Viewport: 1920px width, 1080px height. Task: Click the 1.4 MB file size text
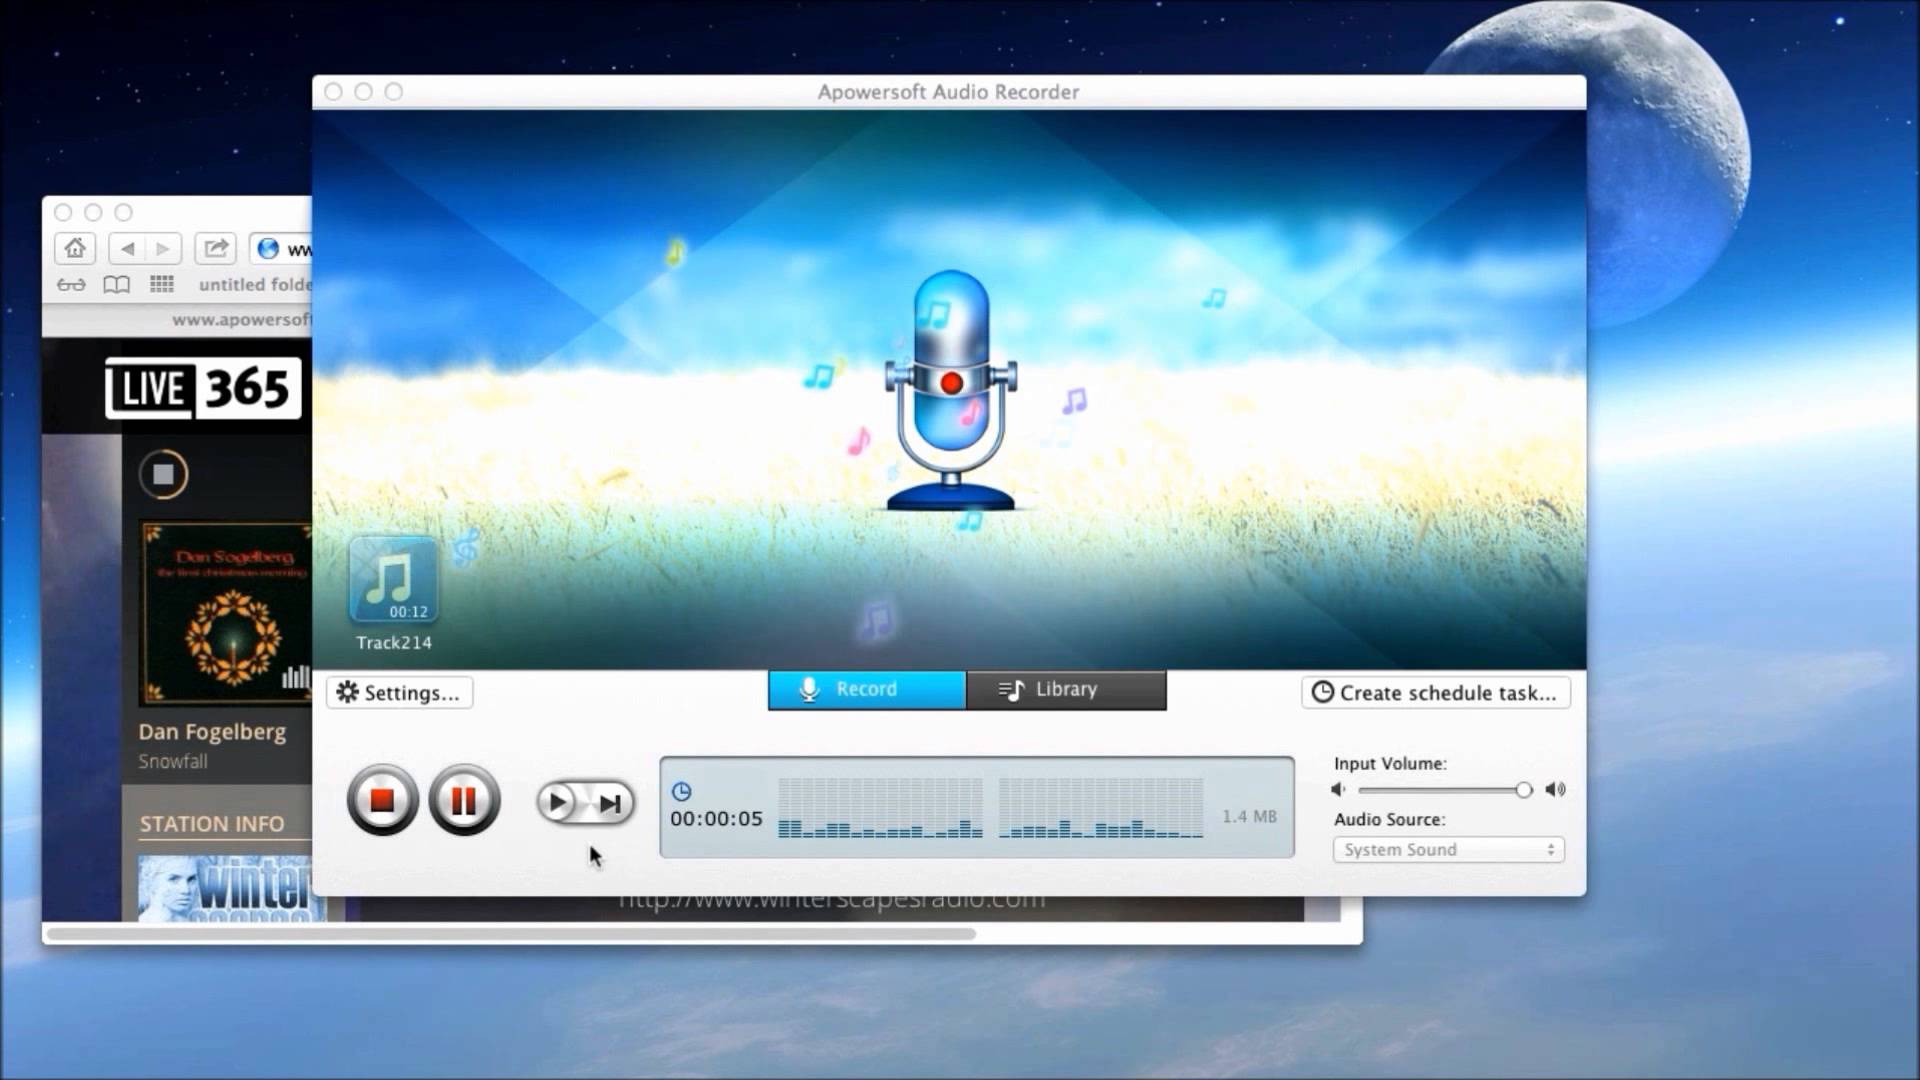1249,817
